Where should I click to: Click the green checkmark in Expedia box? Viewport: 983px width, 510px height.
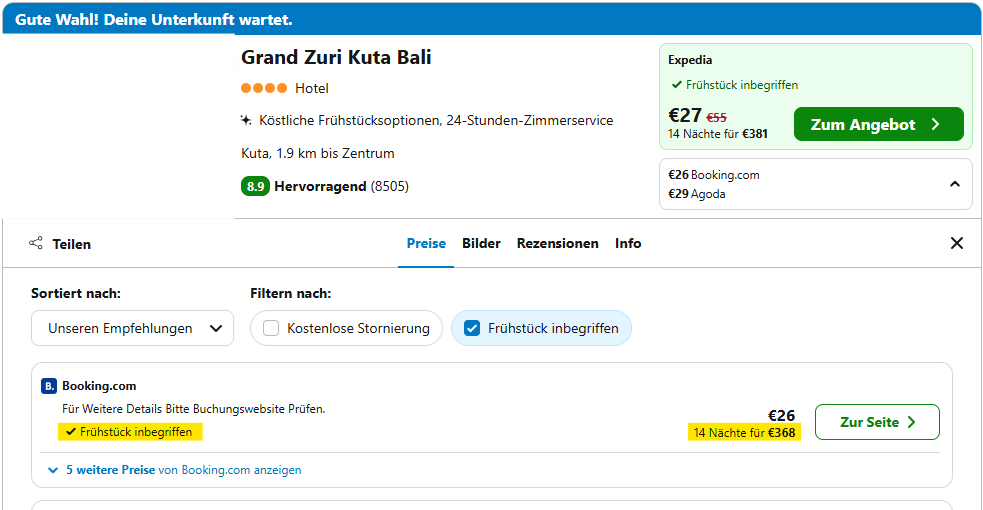click(676, 85)
